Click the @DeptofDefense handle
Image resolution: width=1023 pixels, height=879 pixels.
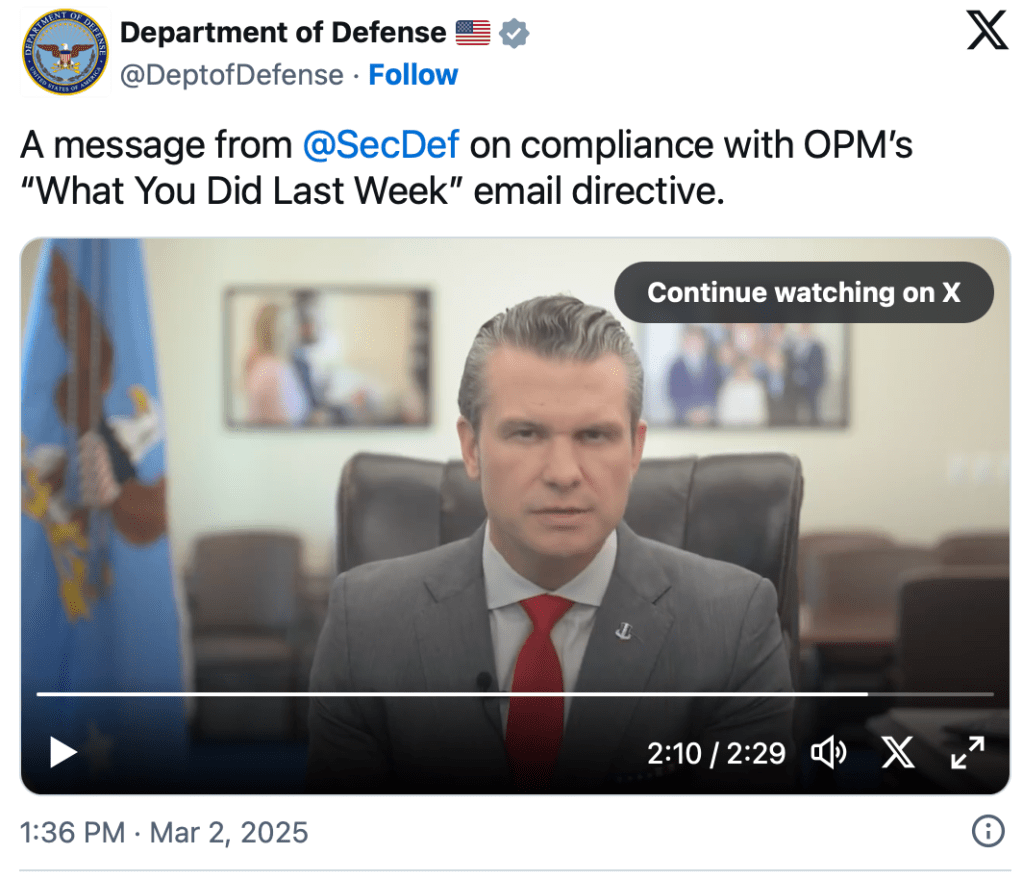[232, 75]
